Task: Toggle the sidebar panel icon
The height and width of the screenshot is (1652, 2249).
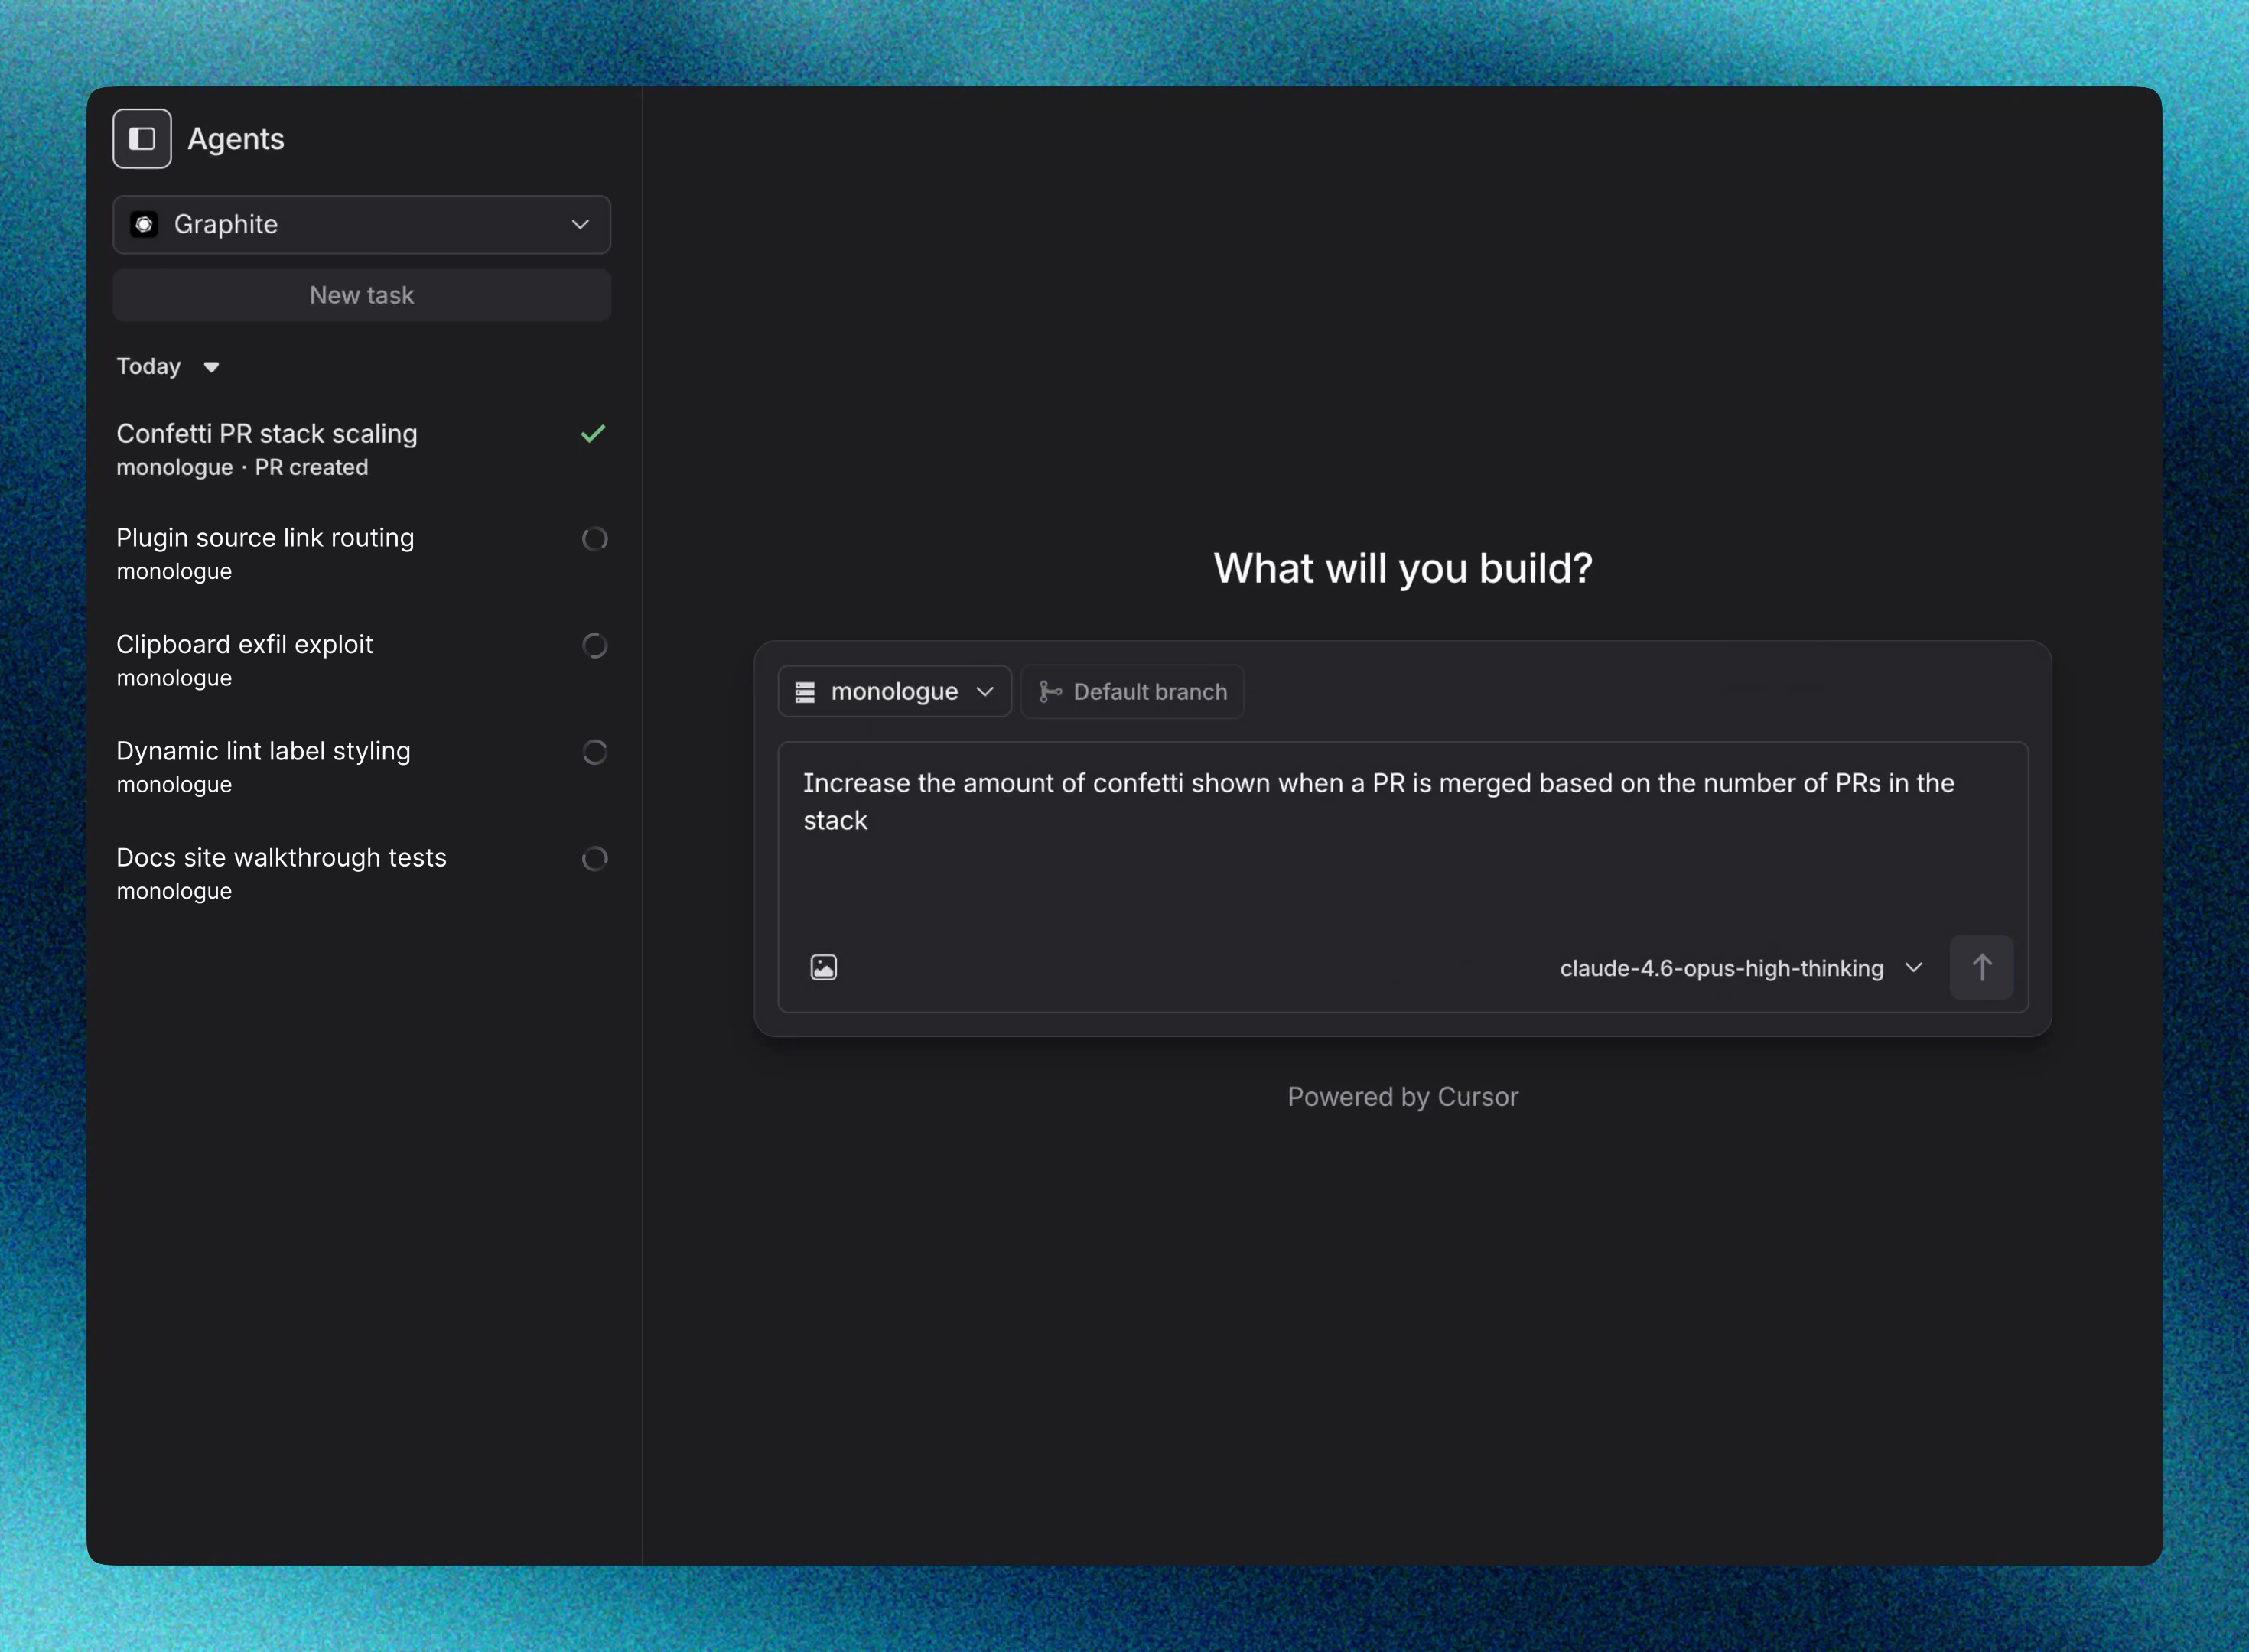Action: 142,139
